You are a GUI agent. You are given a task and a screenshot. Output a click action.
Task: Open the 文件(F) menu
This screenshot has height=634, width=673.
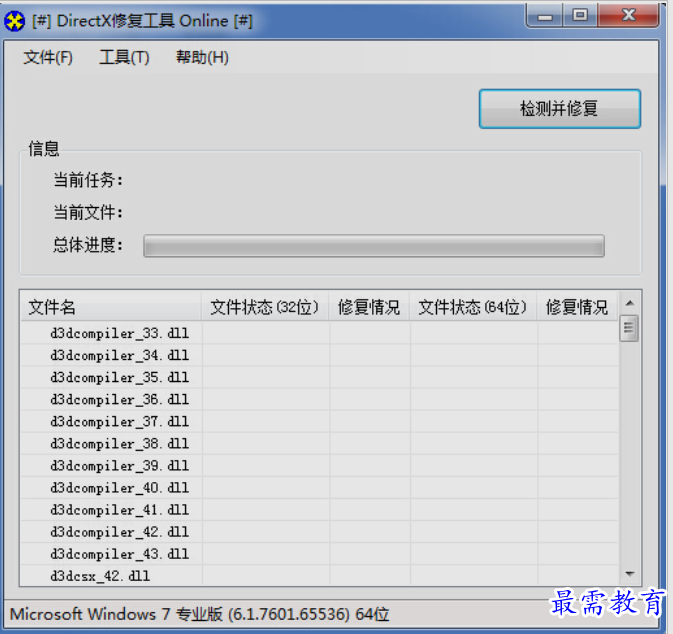click(48, 57)
